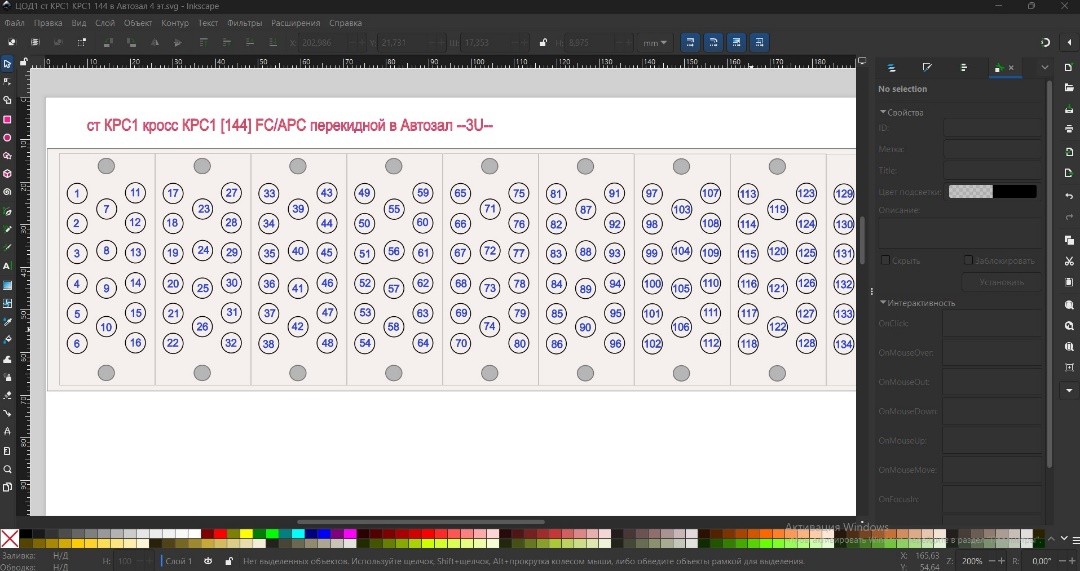Open the dock panels chevron menu
The height and width of the screenshot is (571, 1080).
click(x=1044, y=68)
